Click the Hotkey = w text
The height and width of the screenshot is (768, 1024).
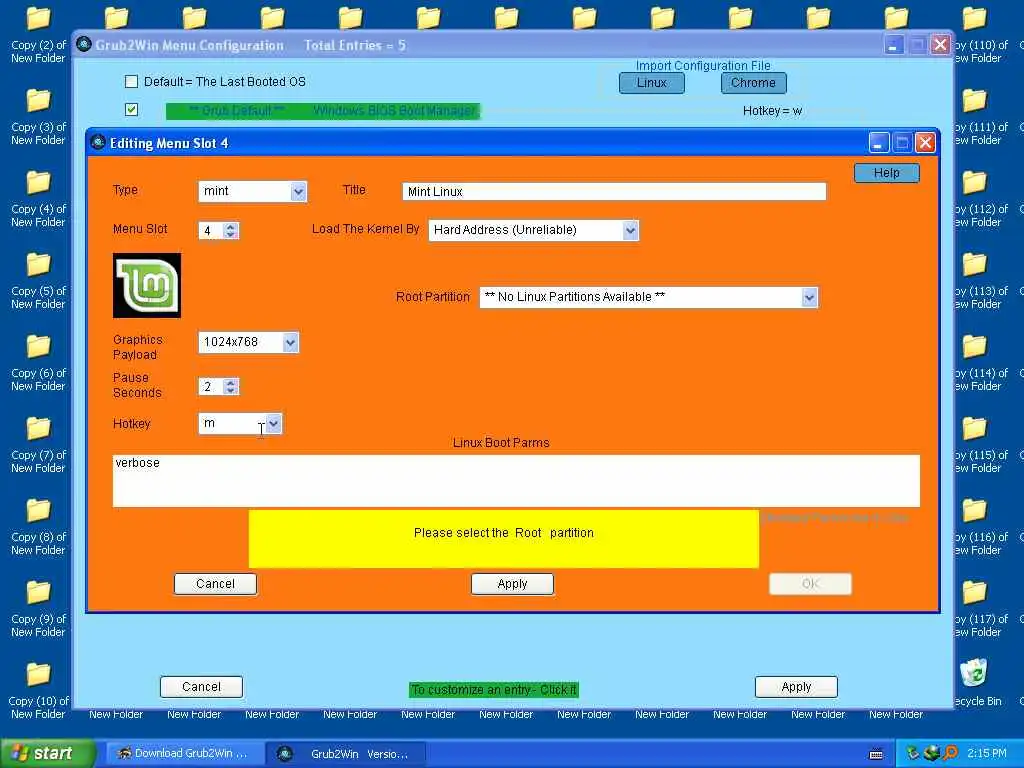pyautogui.click(x=773, y=111)
